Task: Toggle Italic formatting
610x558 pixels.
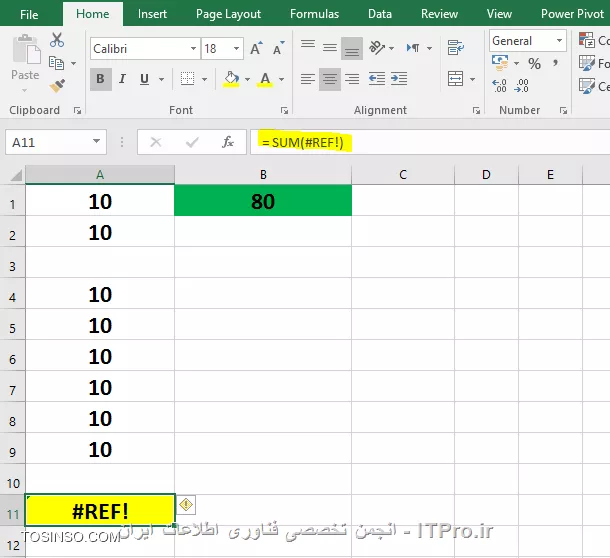Action: click(x=122, y=79)
